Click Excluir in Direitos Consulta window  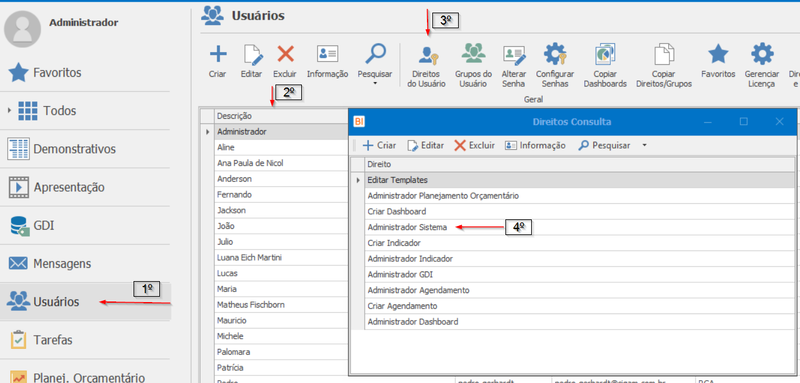coord(474,145)
